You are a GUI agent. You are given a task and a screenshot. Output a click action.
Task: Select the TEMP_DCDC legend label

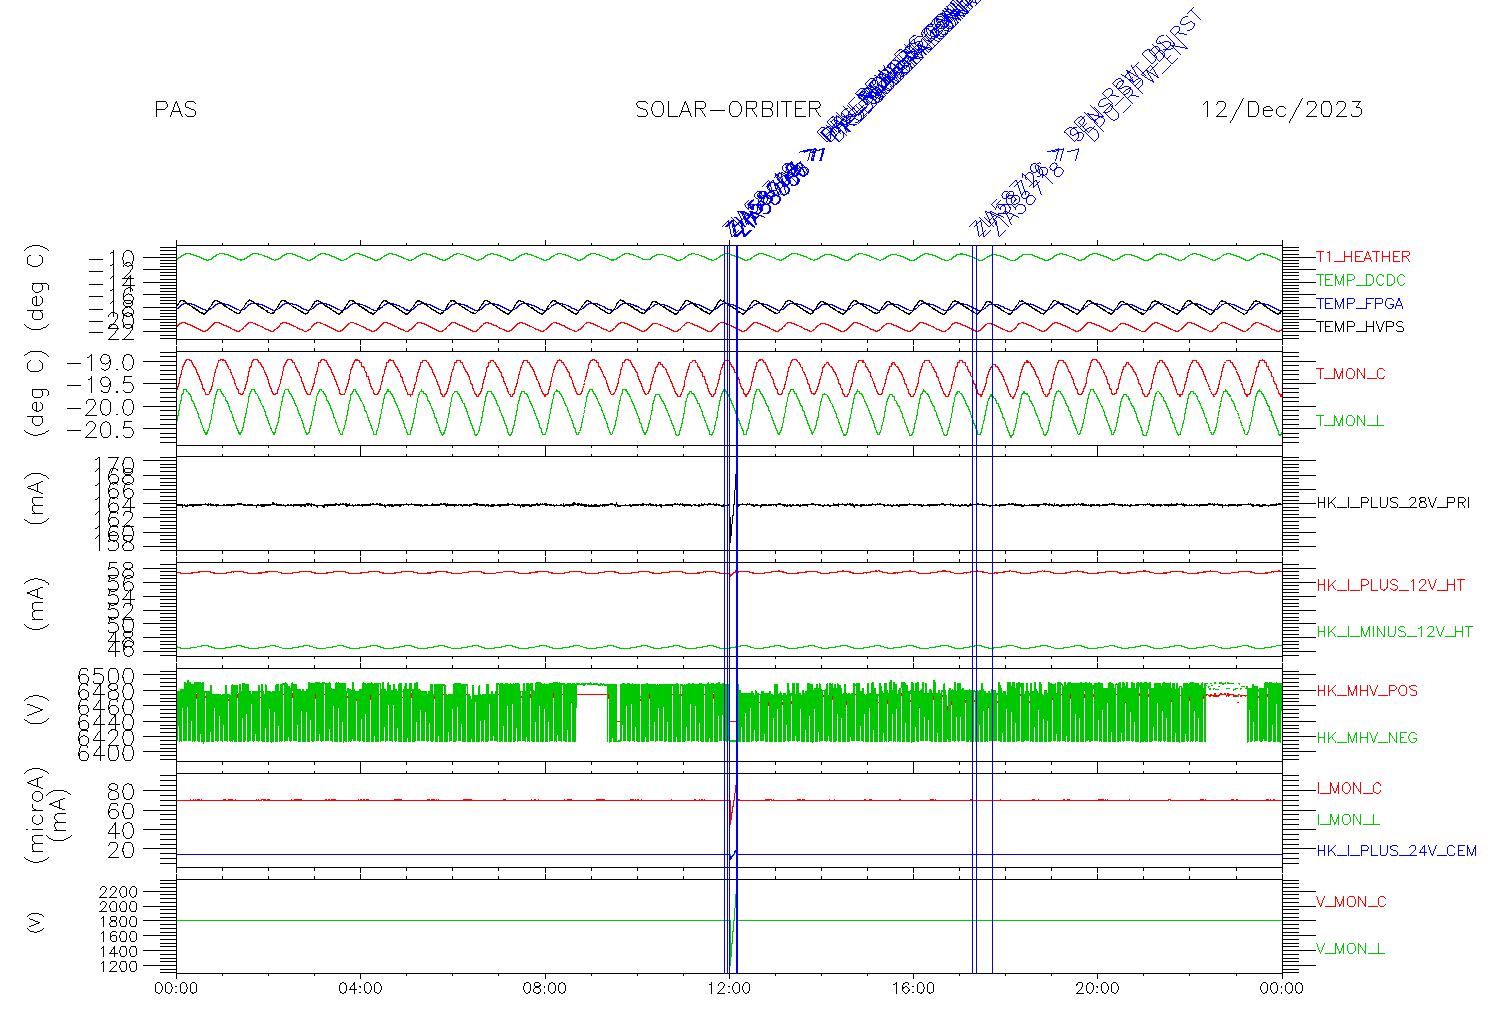pos(1361,280)
